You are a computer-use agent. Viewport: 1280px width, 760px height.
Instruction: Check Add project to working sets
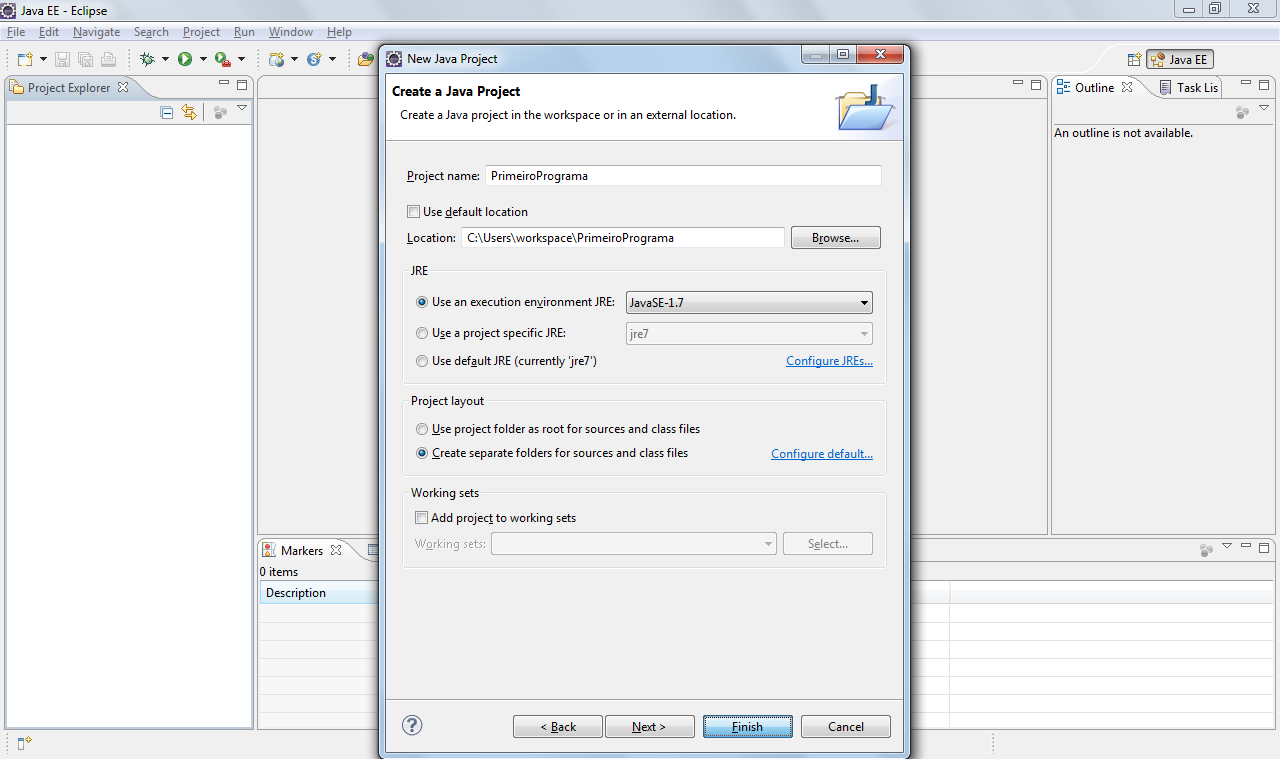[421, 518]
